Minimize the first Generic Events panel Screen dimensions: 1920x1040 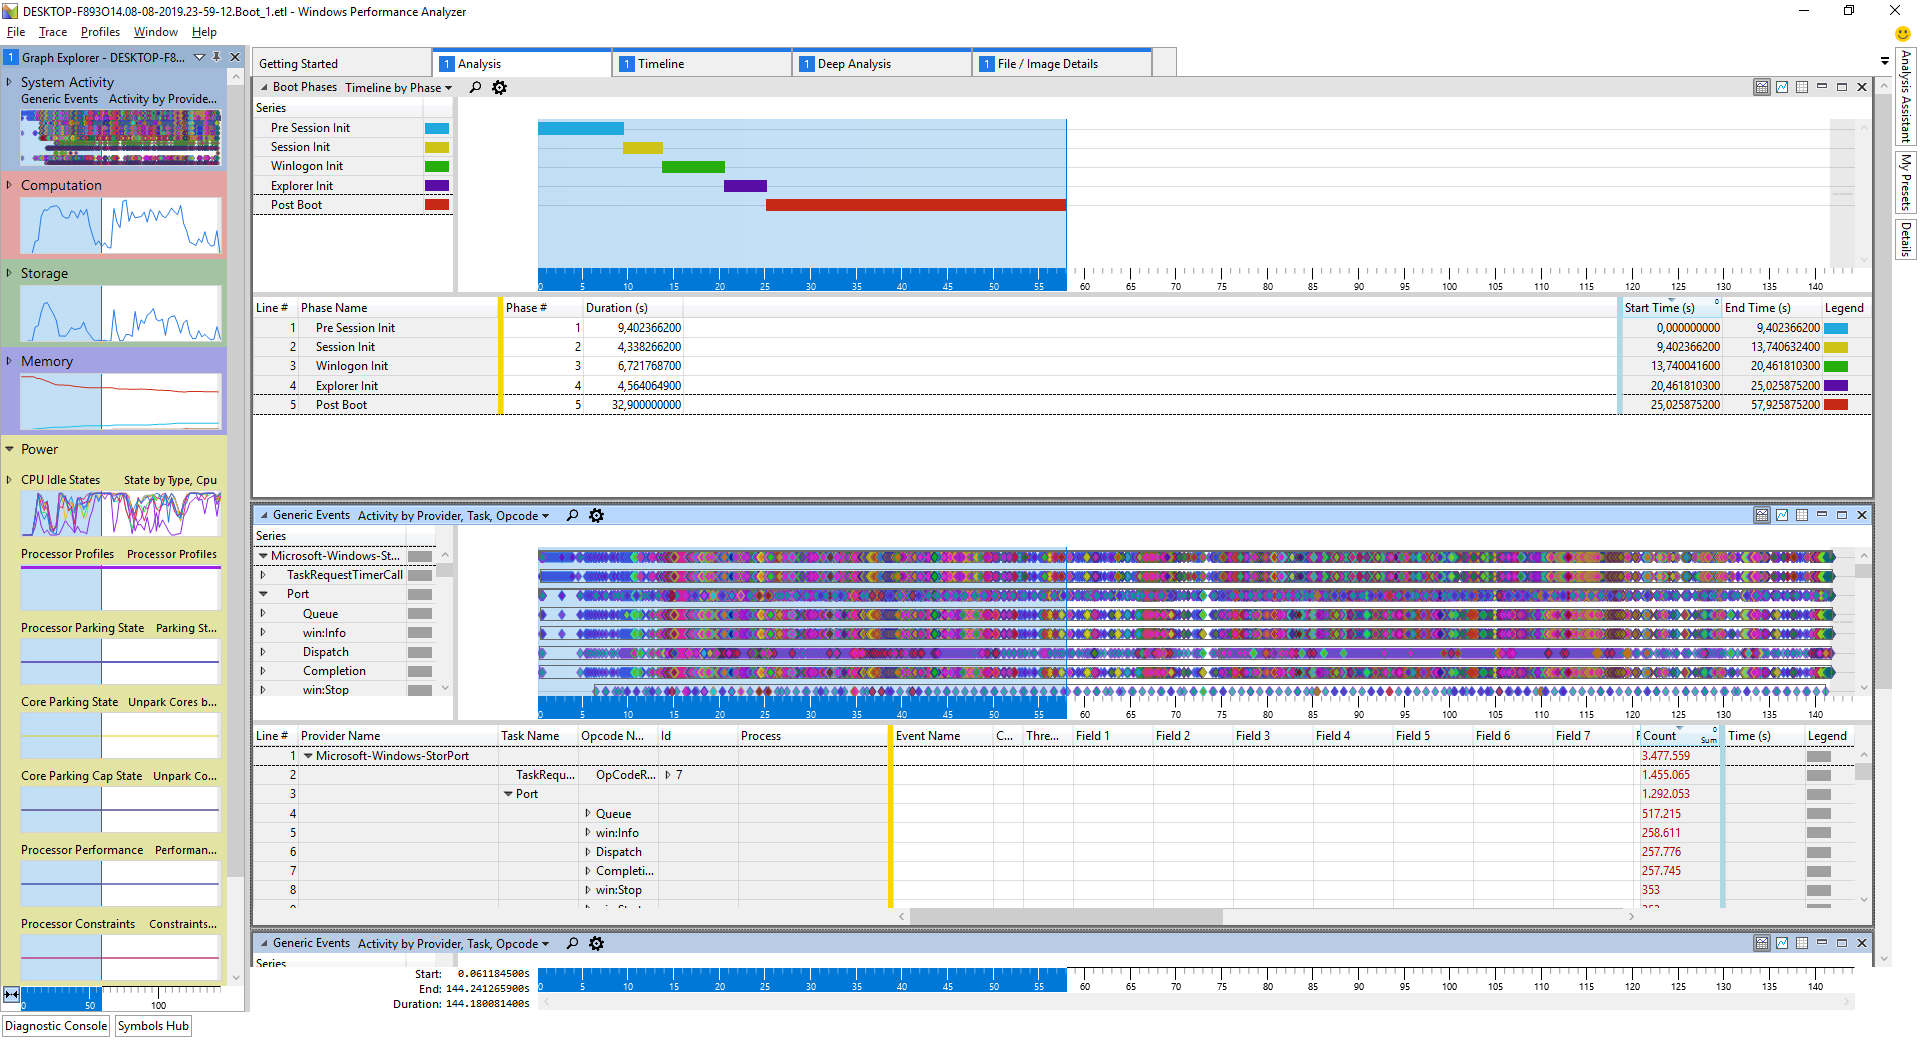(x=1822, y=515)
